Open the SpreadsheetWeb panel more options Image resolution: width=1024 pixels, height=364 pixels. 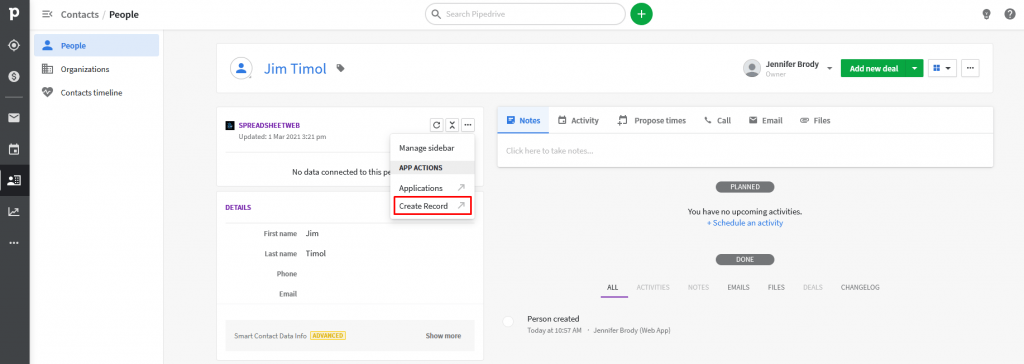pyautogui.click(x=467, y=125)
